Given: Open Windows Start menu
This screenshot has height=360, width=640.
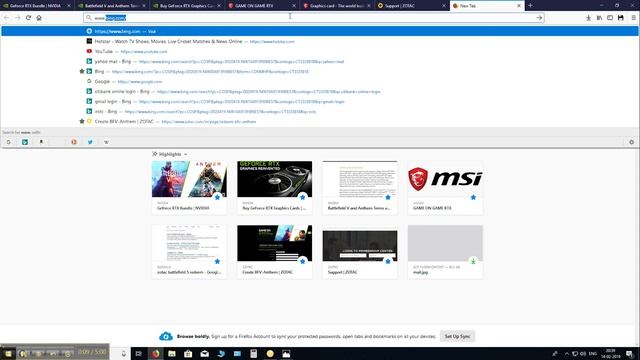Looking at the screenshot, I should pyautogui.click(x=8, y=353).
